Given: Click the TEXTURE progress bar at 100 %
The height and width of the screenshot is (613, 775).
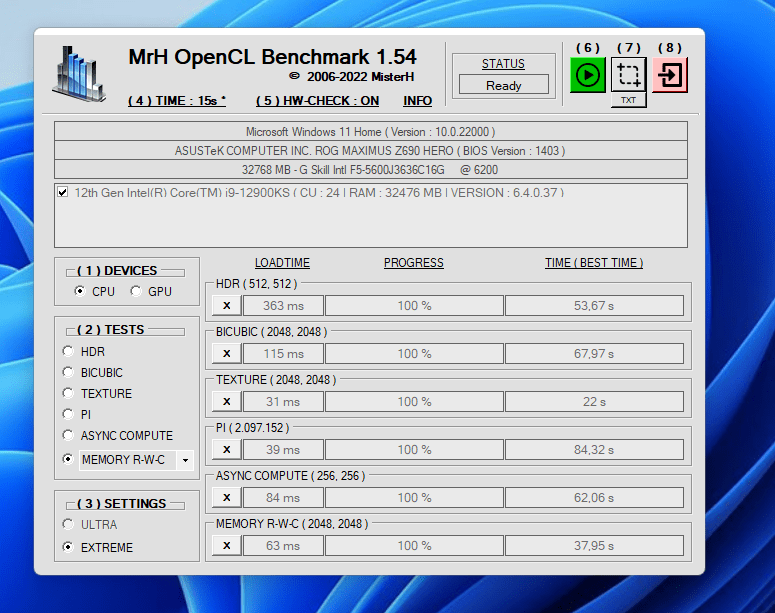Looking at the screenshot, I should coord(414,401).
